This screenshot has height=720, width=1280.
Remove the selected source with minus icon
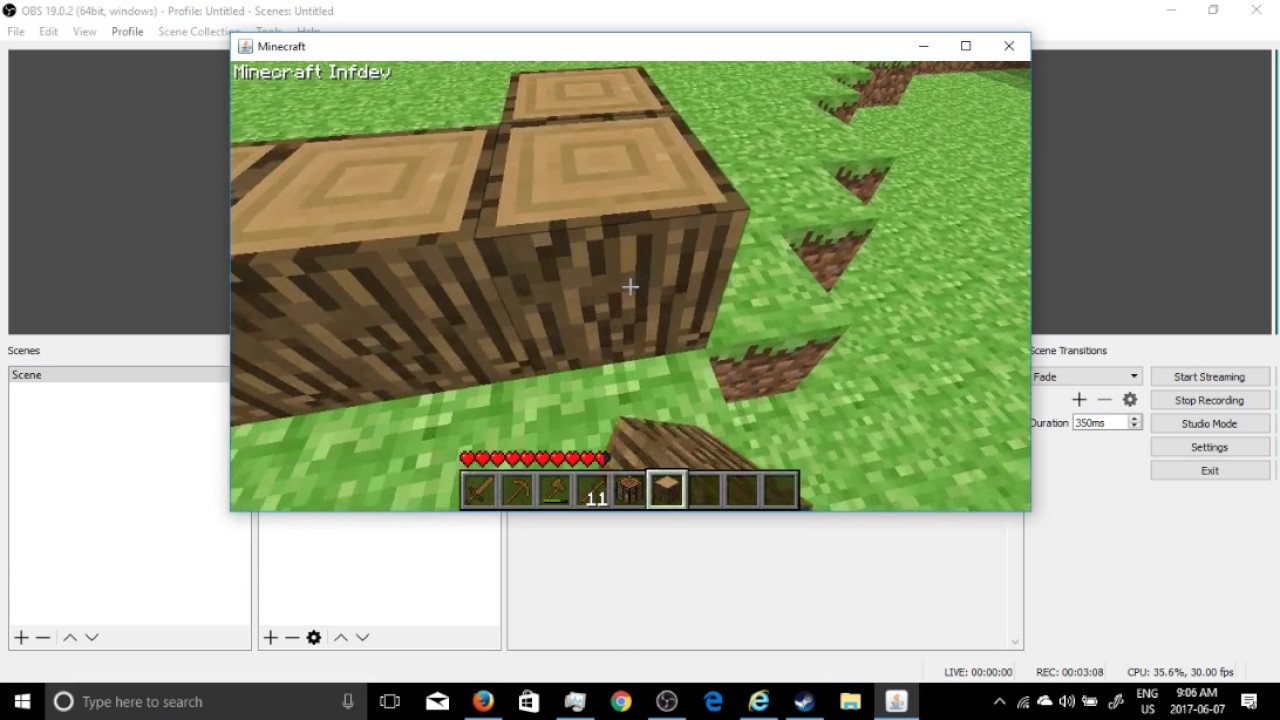coord(292,637)
